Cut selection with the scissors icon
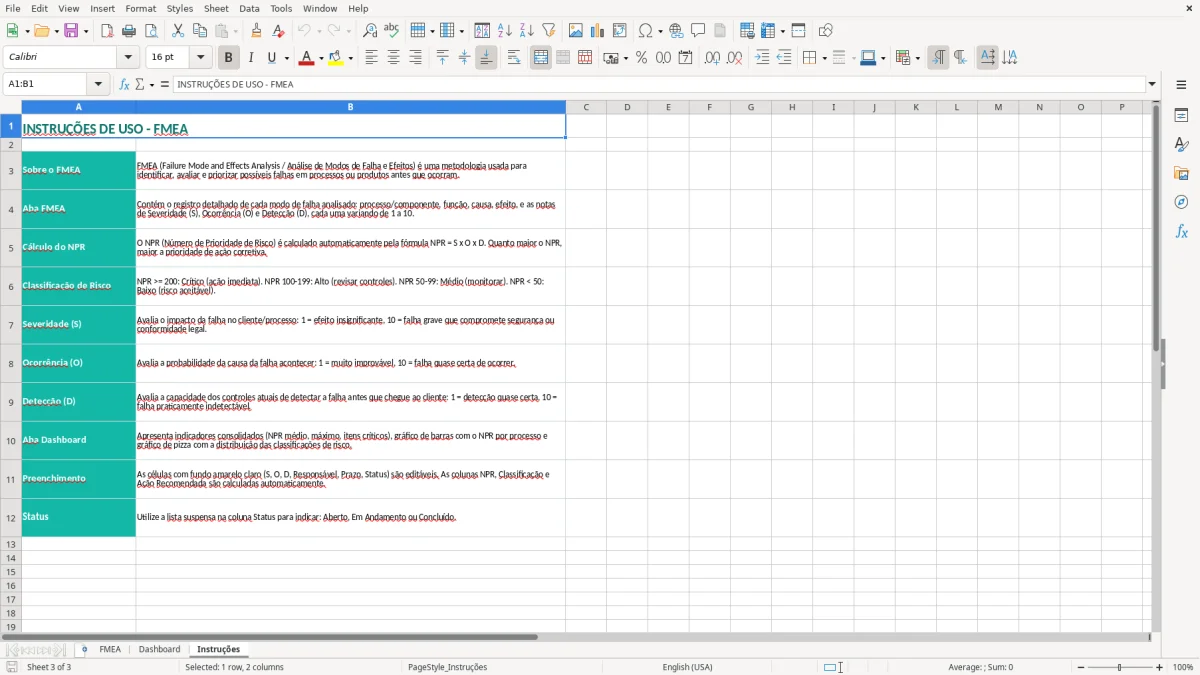 click(178, 31)
